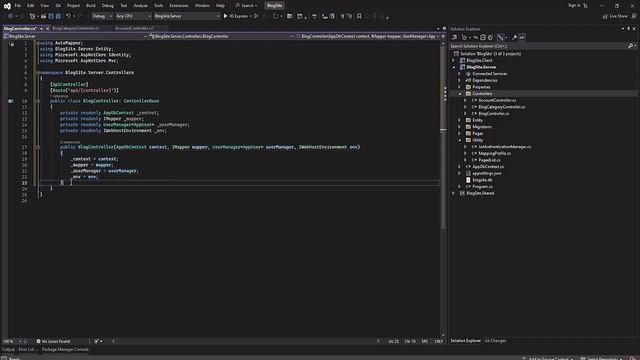Screen dimensions: 640x360
Task: Select AppDbContext.cs in Solution Explorer
Action: coord(488,167)
